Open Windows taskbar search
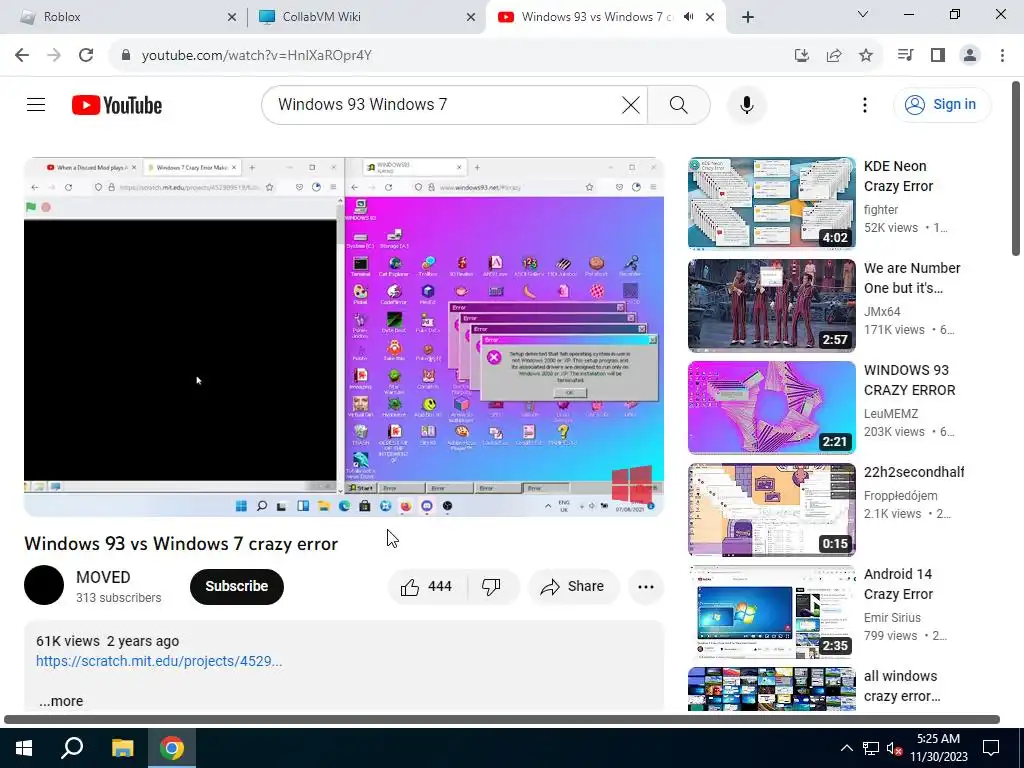The image size is (1024, 768). point(72,748)
